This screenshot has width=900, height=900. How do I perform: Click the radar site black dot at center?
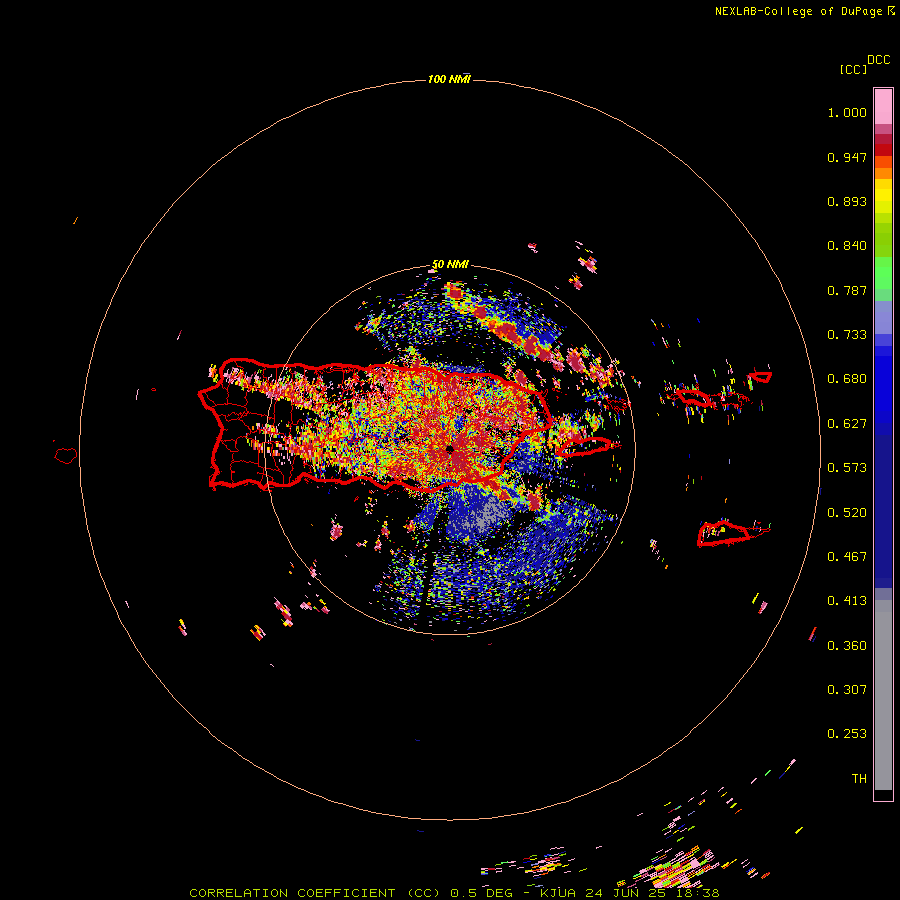[x=450, y=449]
